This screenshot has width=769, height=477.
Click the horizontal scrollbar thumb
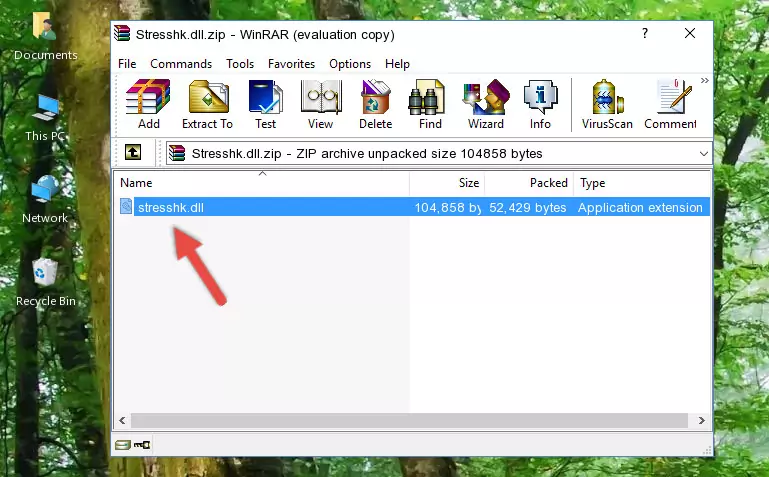pyautogui.click(x=409, y=420)
